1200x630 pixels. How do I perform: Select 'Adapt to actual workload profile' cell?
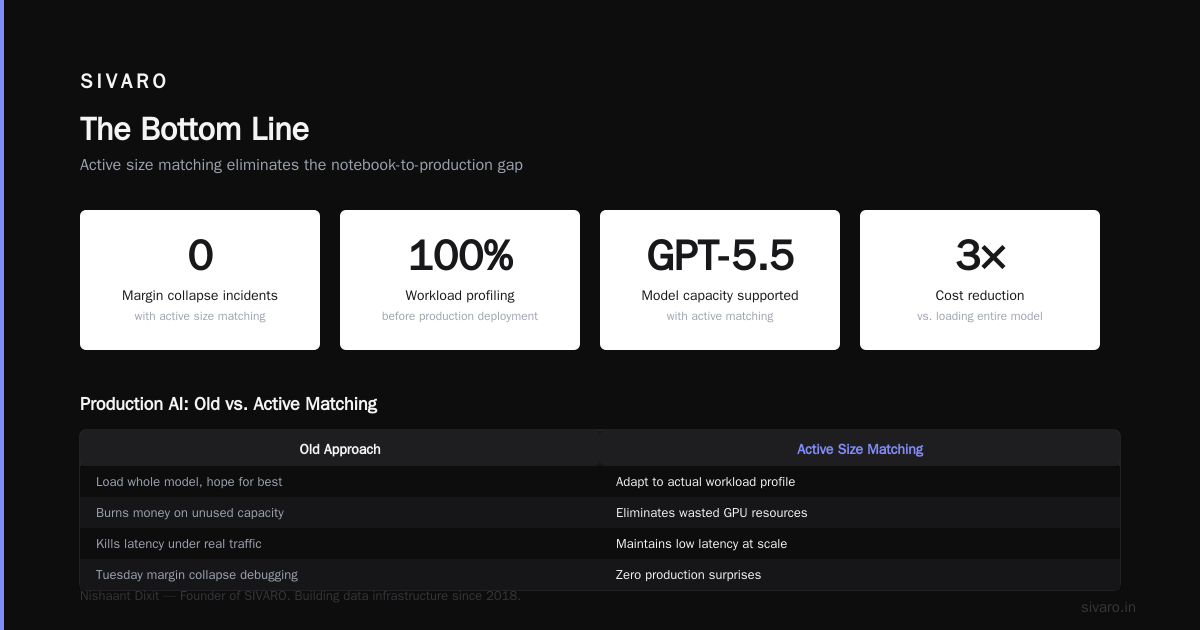[x=860, y=482]
